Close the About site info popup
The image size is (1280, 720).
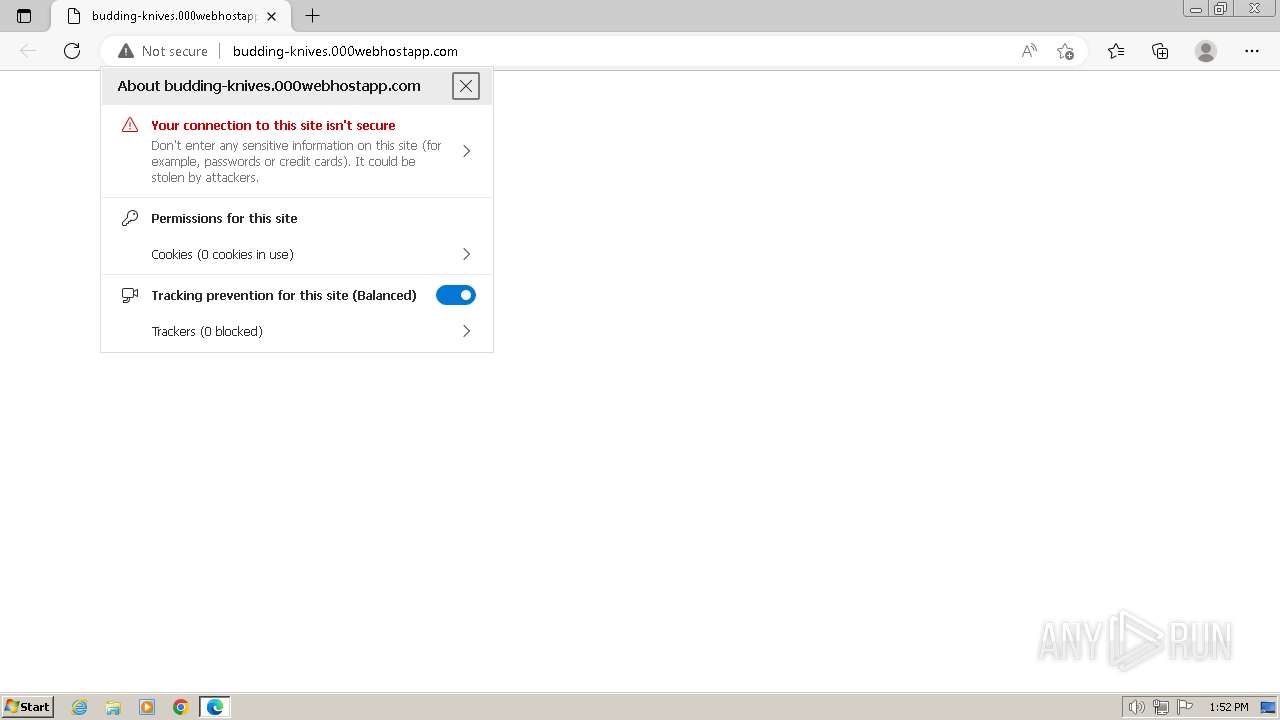pos(466,86)
